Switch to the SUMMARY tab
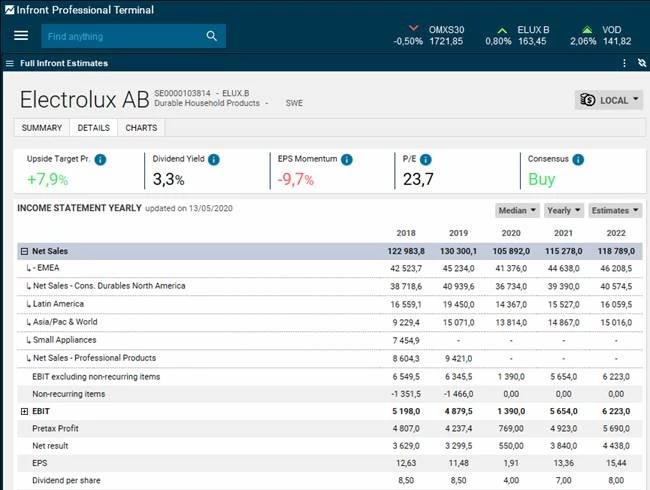 point(42,128)
